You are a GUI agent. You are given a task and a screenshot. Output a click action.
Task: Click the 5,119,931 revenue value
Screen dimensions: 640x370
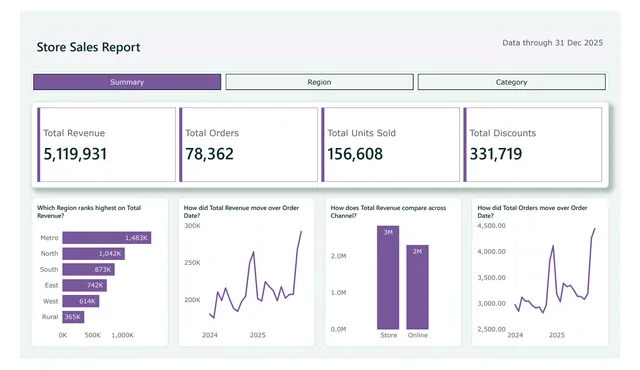click(x=75, y=154)
